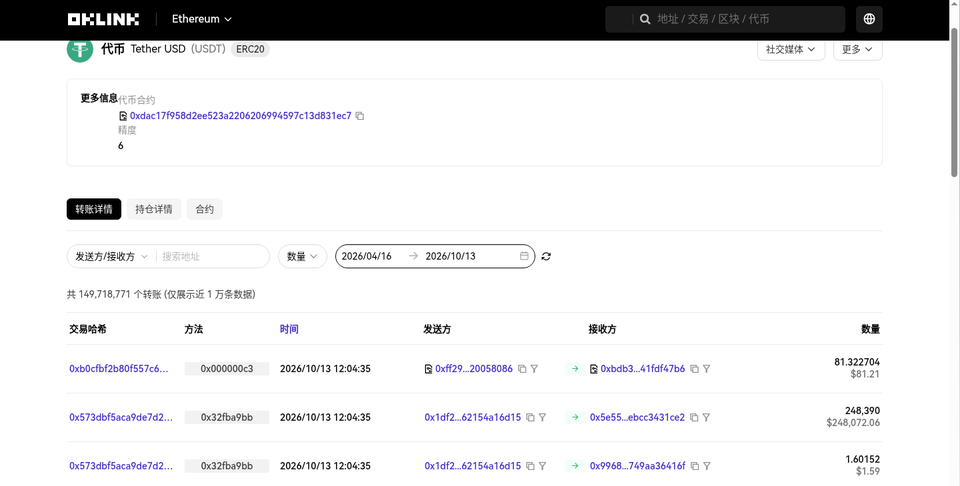This screenshot has height=486, width=960.
Task: Filter by sender 0xff29...20058086
Action: pos(534,368)
